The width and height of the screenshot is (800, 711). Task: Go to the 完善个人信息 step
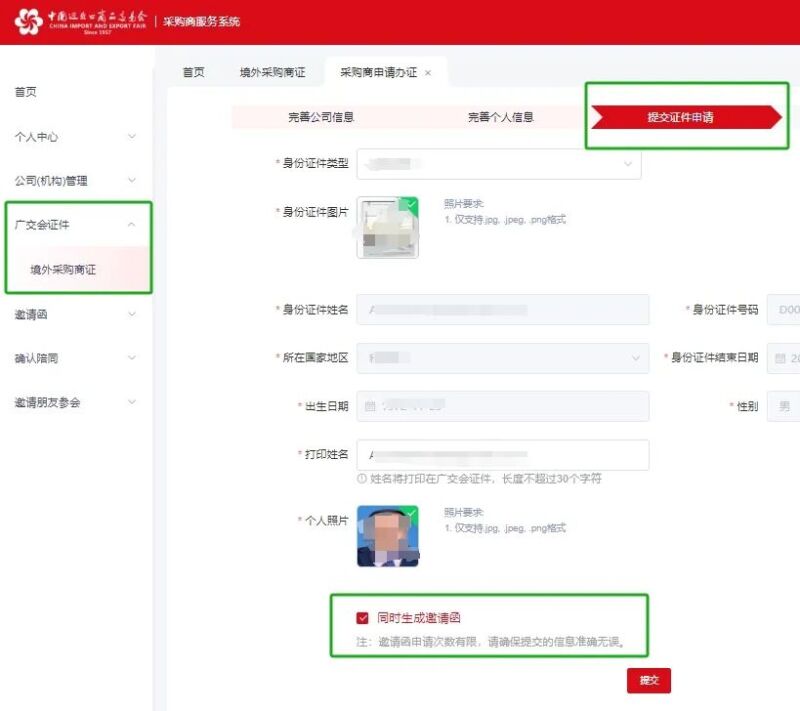500,117
